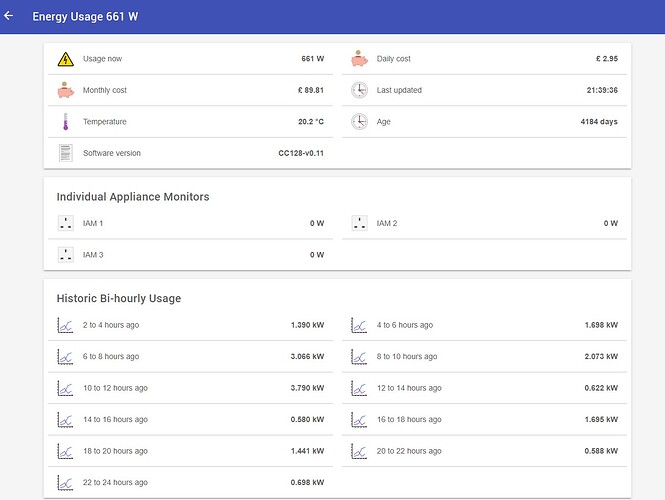Select the 20.2 °C temperature value

pos(311,122)
